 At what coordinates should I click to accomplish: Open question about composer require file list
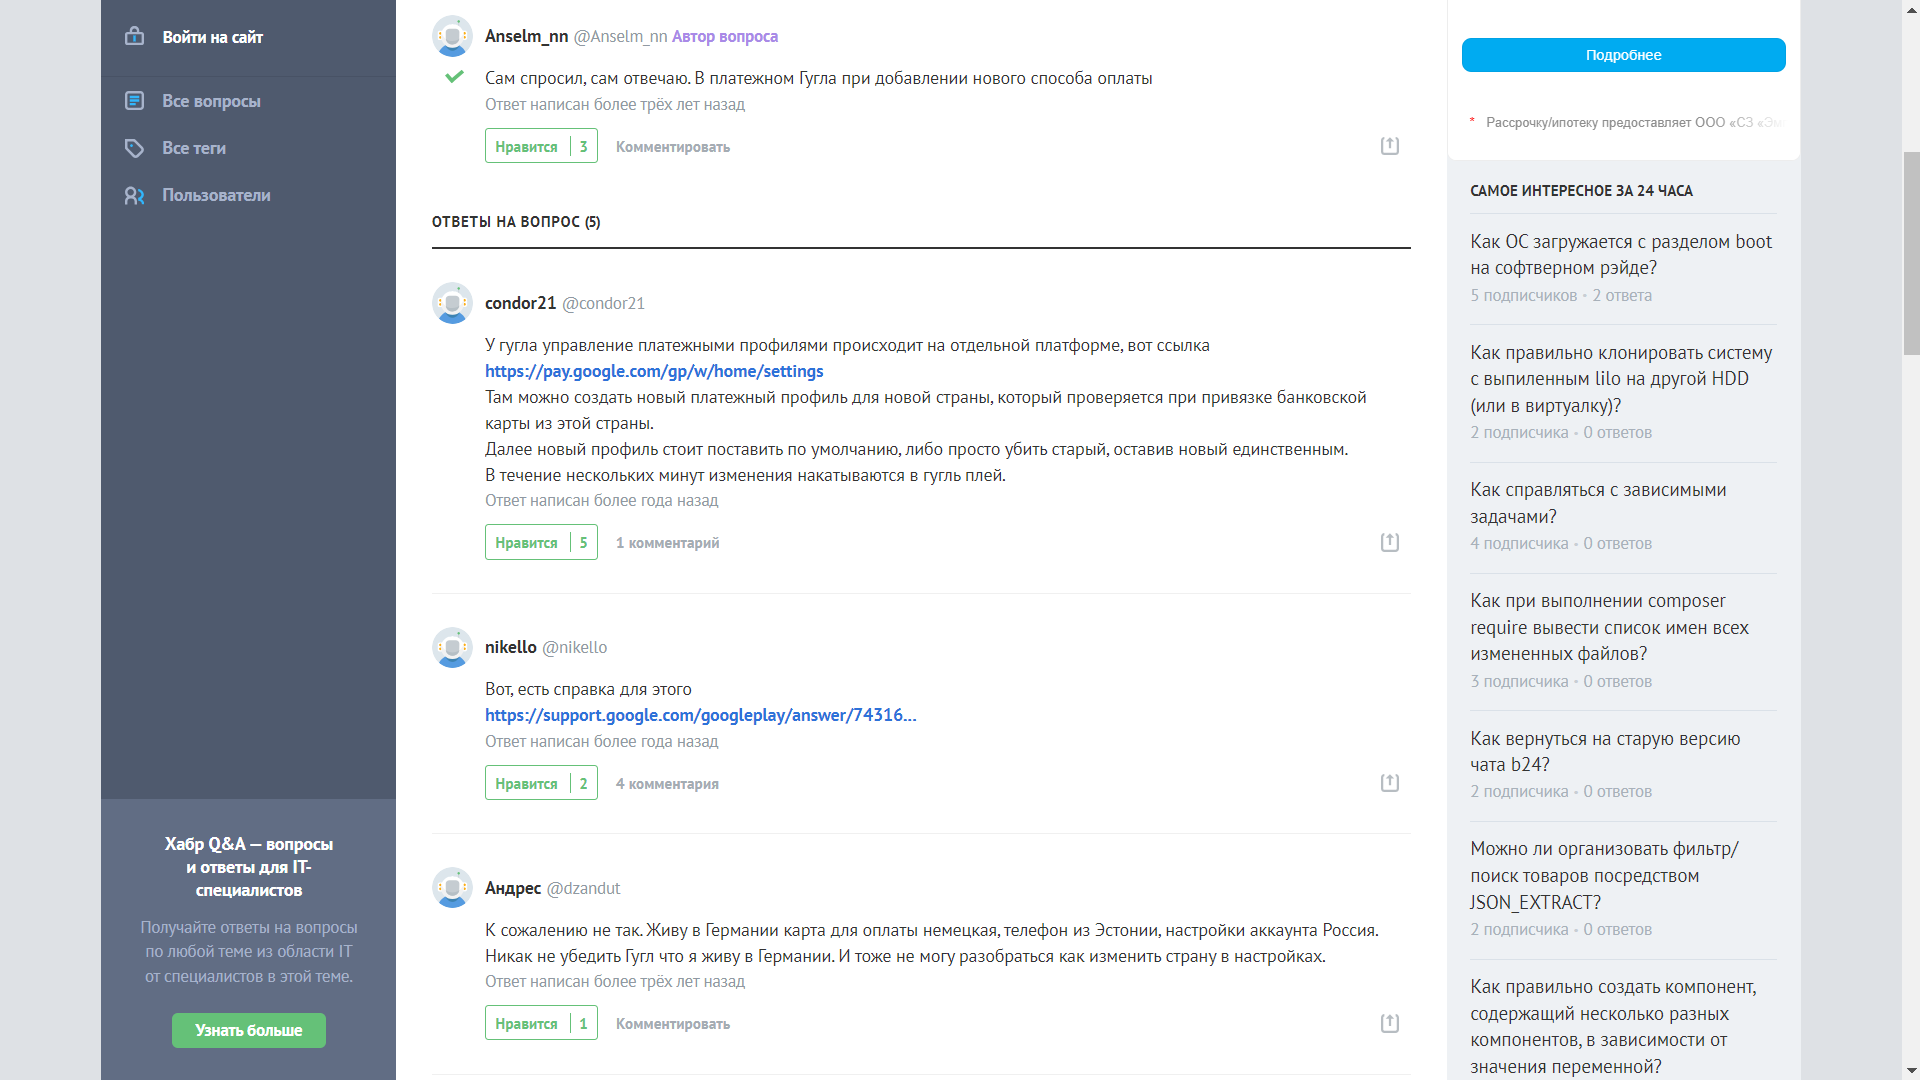coord(1609,627)
